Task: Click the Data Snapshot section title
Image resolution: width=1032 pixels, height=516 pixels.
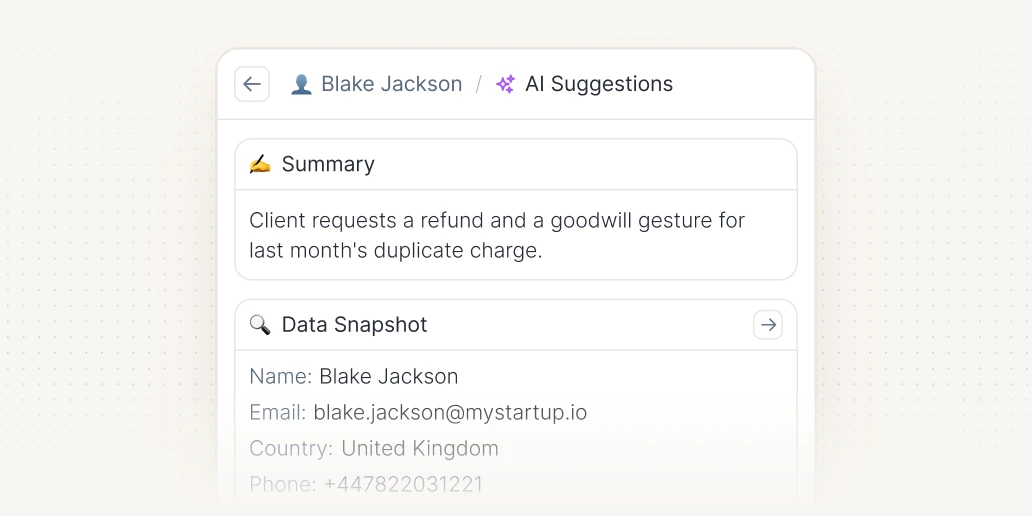Action: coord(355,324)
